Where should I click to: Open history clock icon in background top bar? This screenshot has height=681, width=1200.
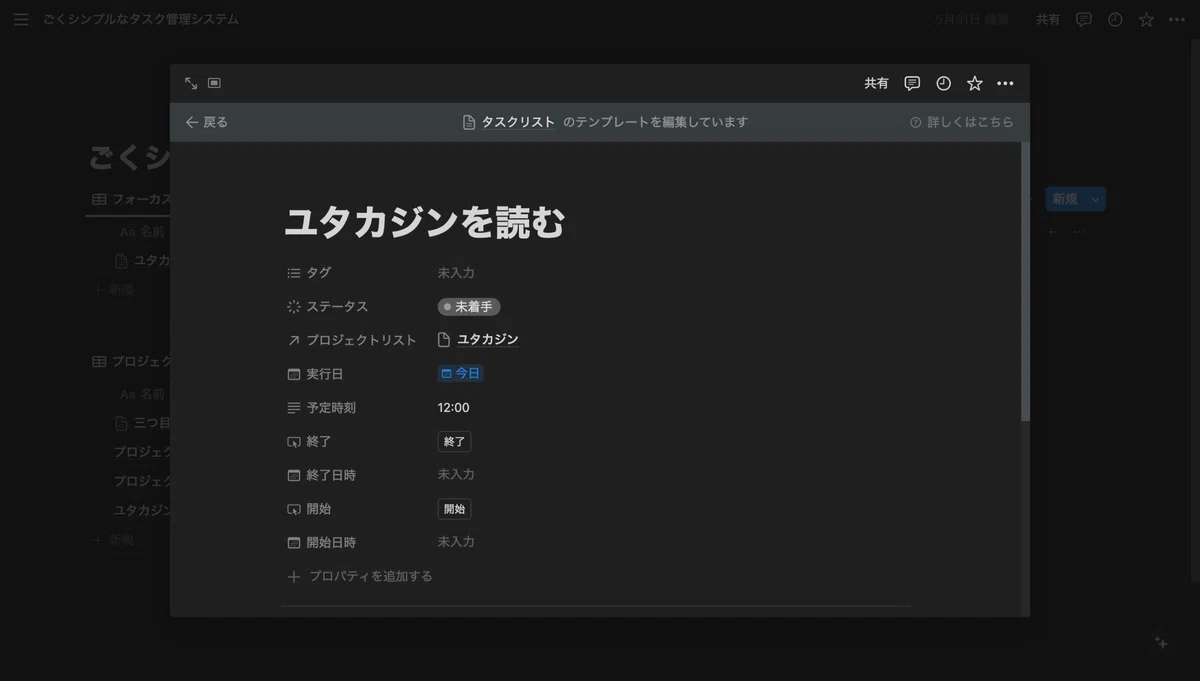click(x=1115, y=19)
